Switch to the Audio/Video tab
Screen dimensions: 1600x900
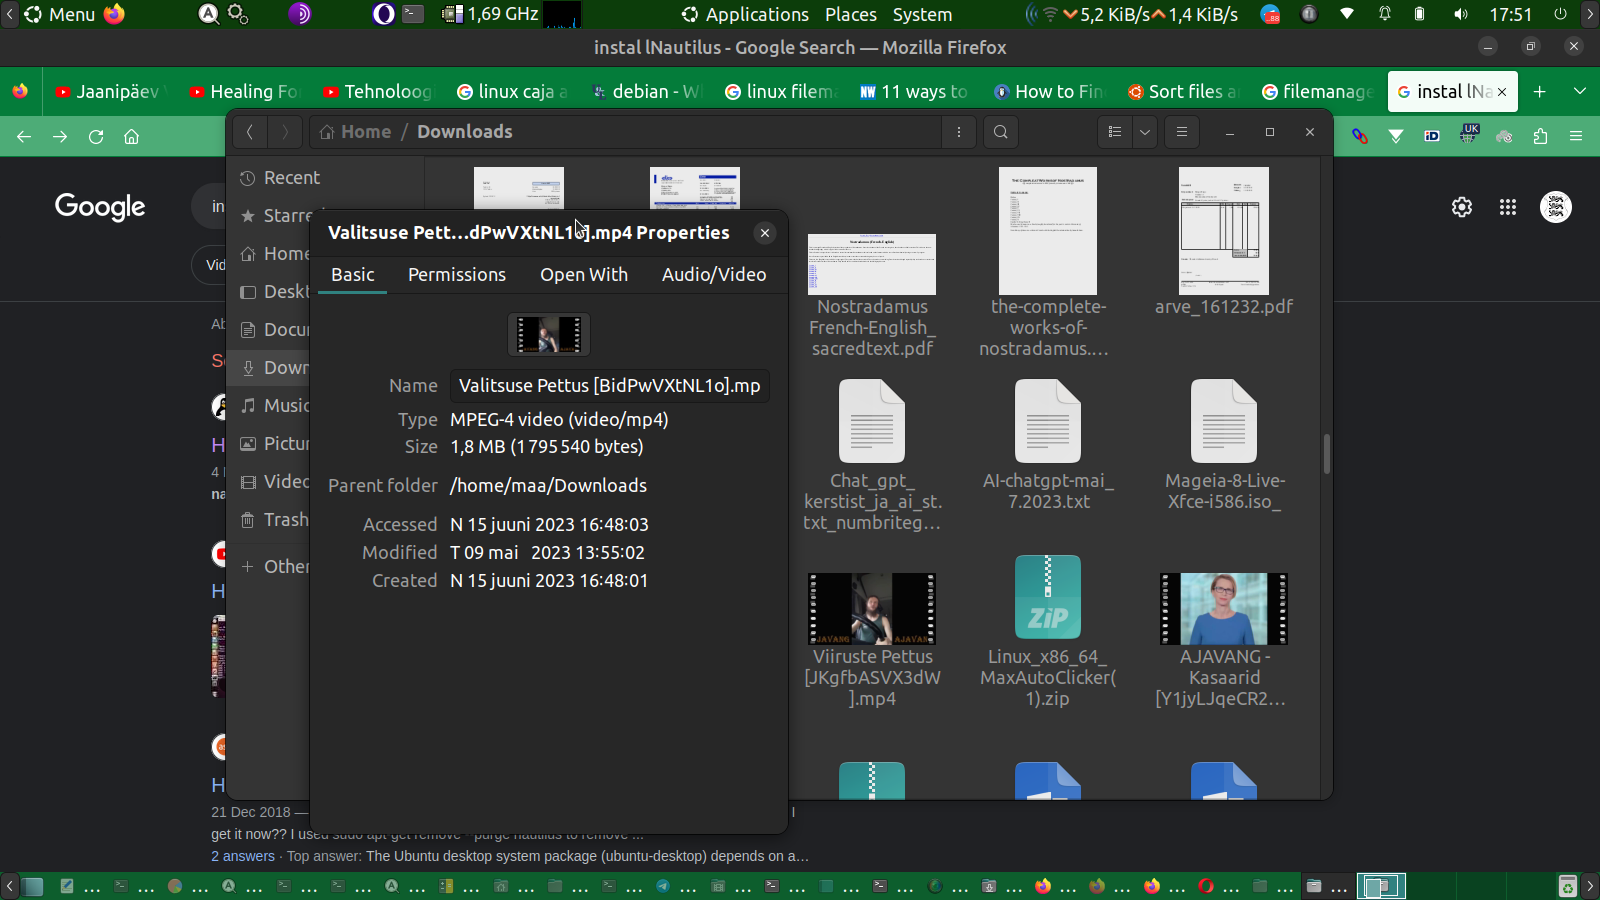point(714,275)
